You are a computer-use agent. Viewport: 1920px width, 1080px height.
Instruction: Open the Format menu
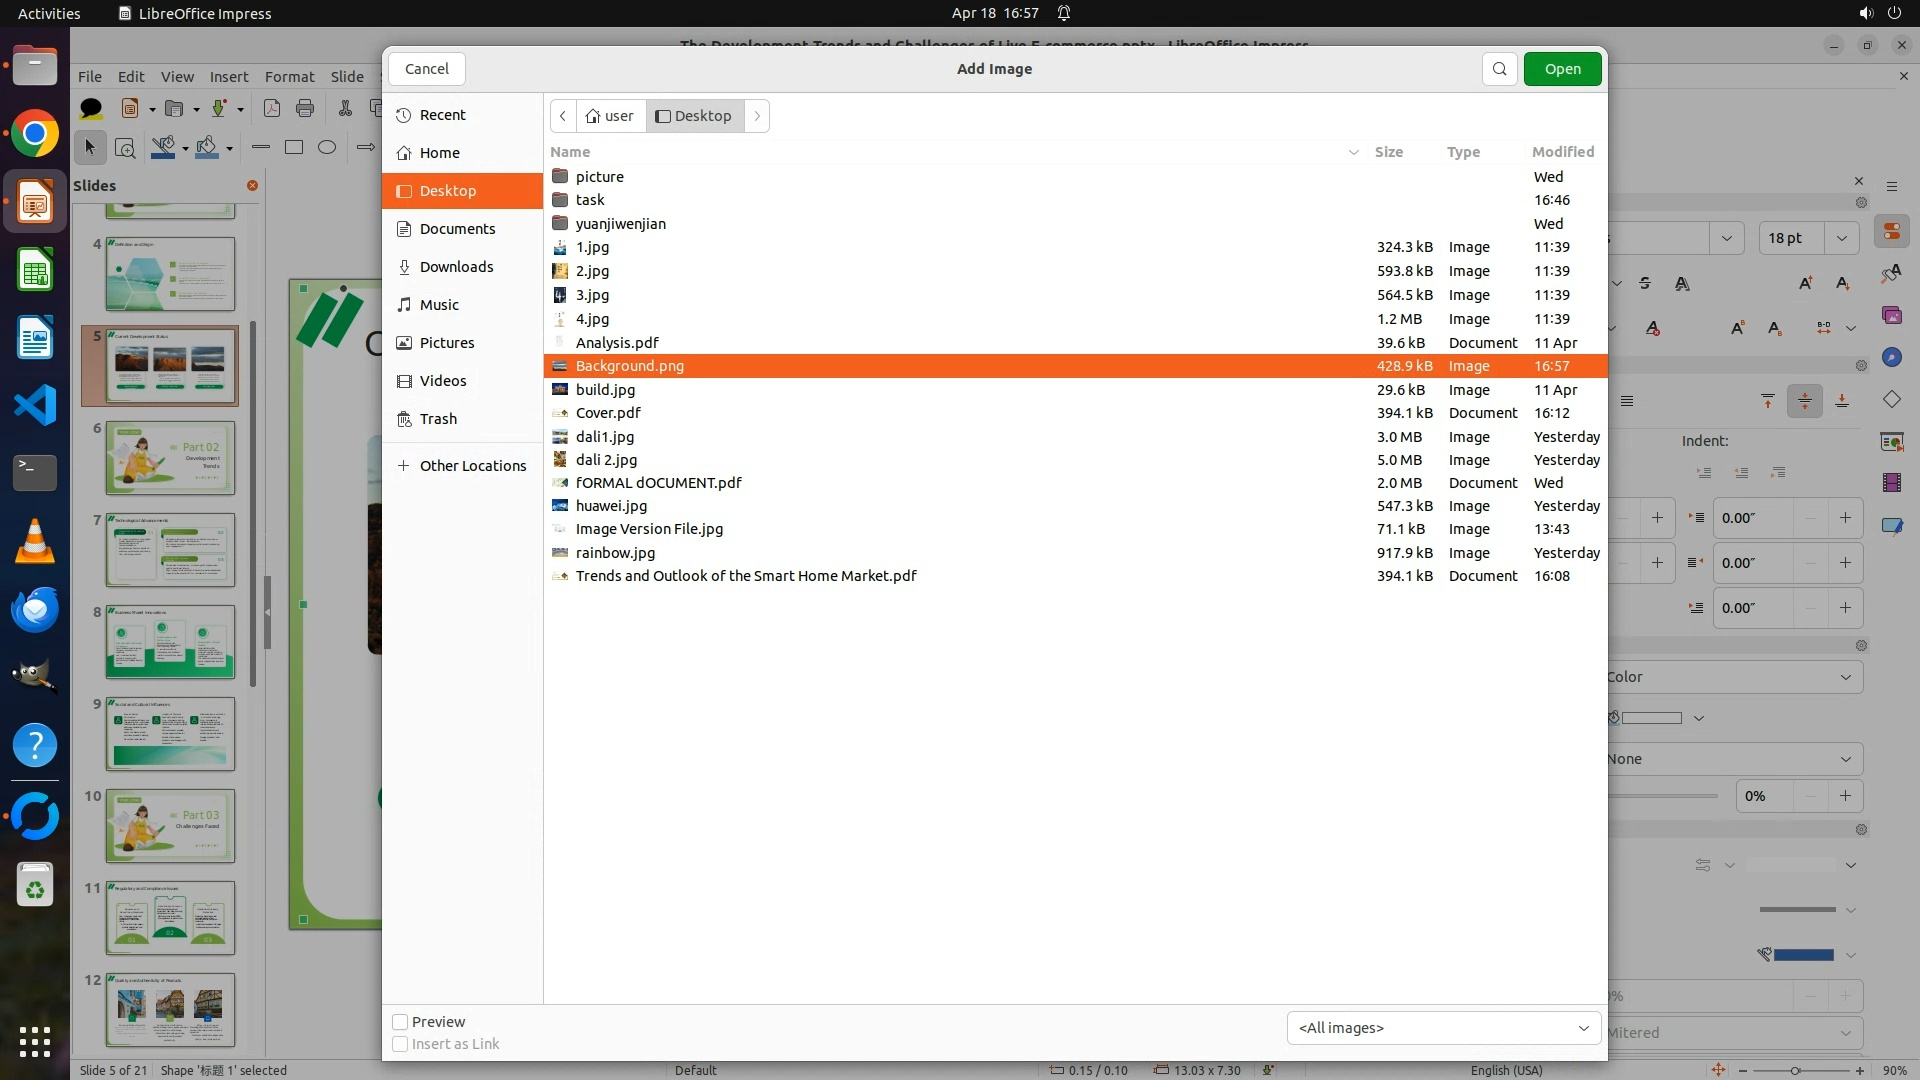pos(289,77)
